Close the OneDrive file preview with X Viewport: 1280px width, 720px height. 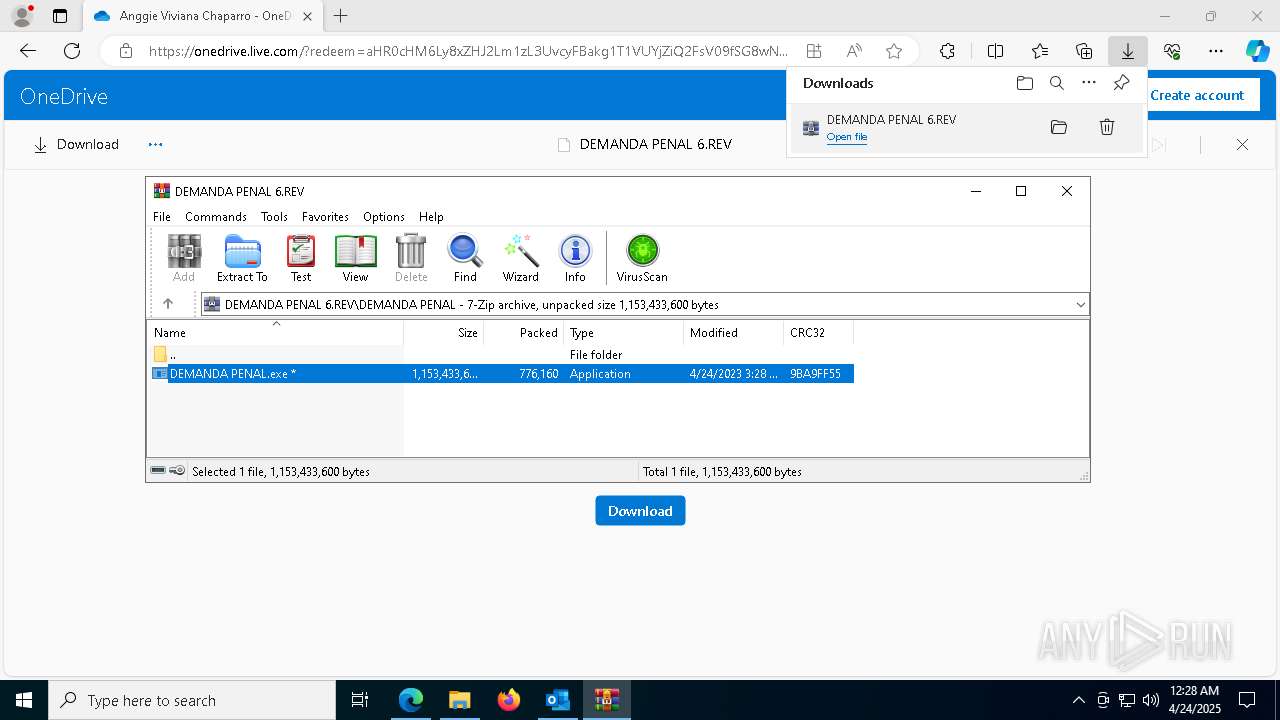pyautogui.click(x=1242, y=144)
